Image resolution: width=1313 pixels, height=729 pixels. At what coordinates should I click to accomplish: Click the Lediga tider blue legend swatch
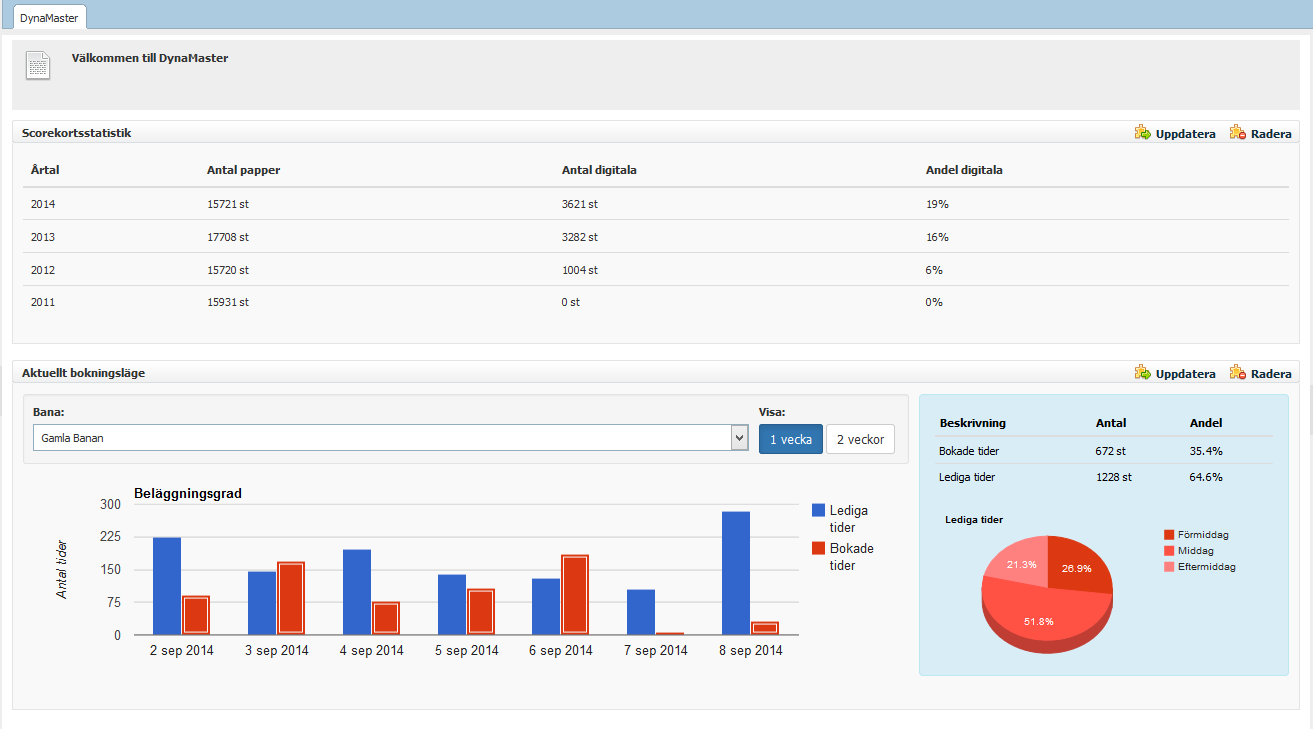818,510
